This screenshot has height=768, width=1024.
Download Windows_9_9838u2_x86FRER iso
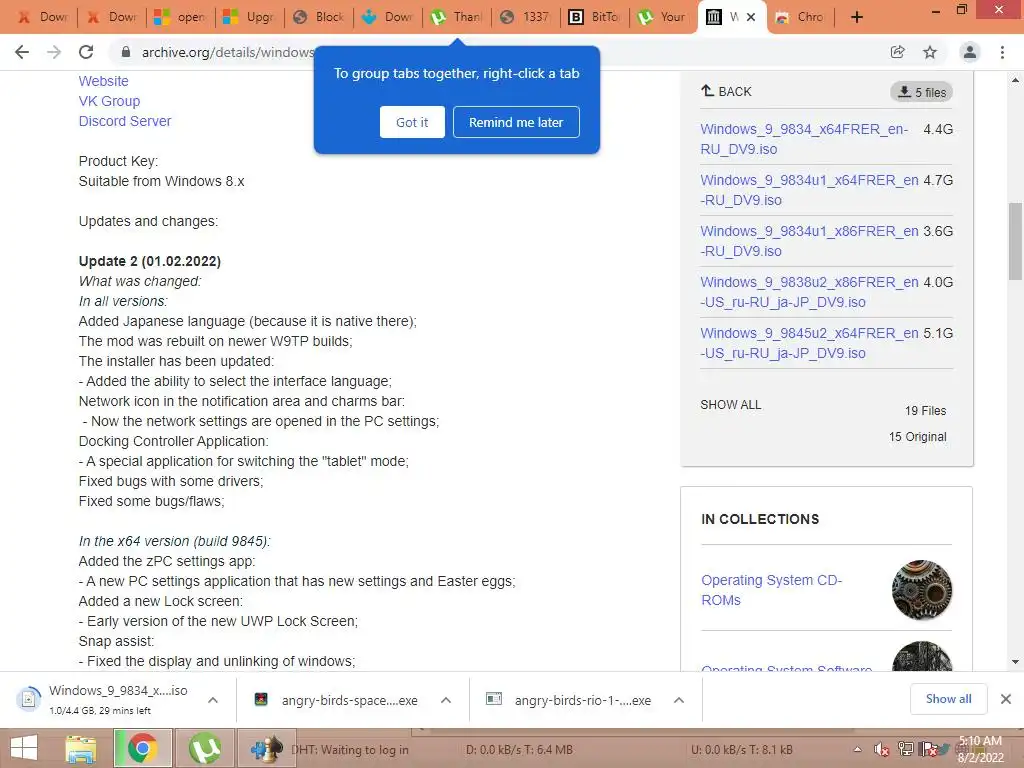tap(809, 292)
